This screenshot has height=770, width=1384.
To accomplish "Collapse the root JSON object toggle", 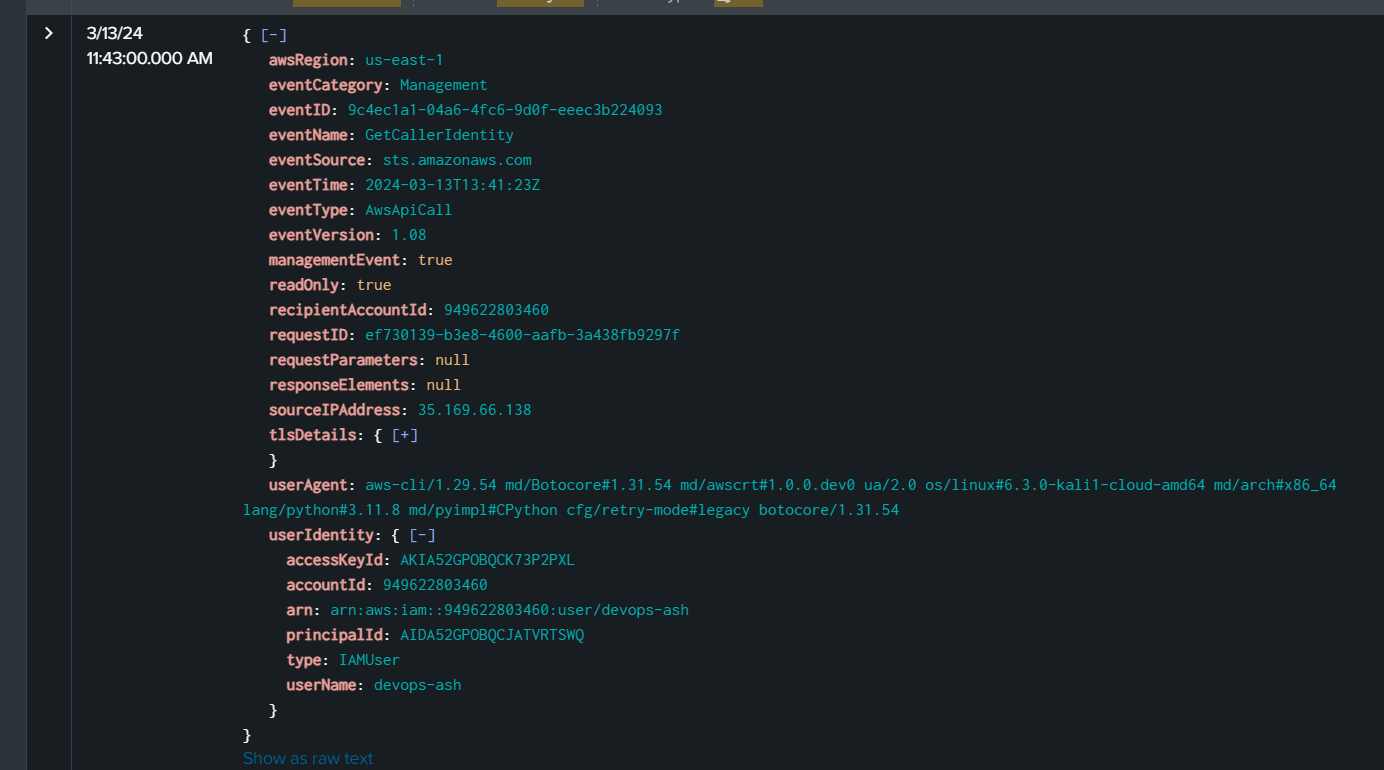I will [273, 35].
